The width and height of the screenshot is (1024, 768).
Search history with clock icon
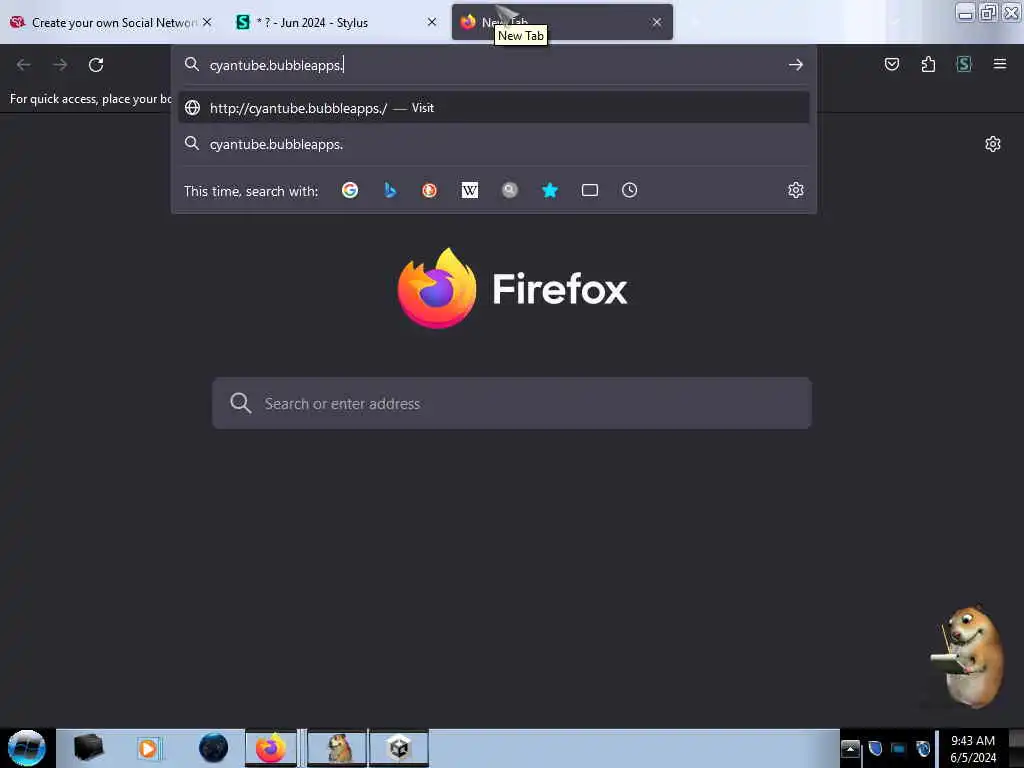(630, 190)
